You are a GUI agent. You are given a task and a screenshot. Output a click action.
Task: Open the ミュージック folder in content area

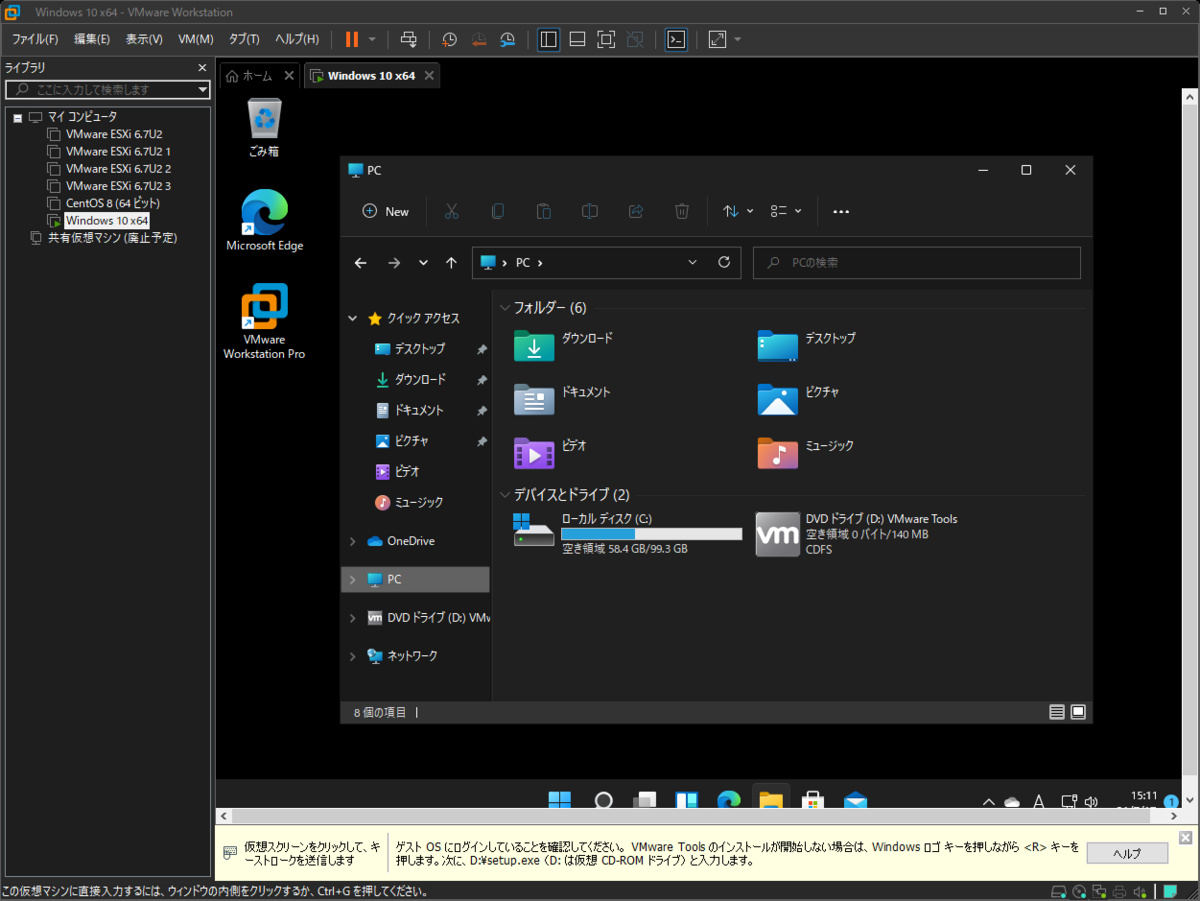[806, 452]
